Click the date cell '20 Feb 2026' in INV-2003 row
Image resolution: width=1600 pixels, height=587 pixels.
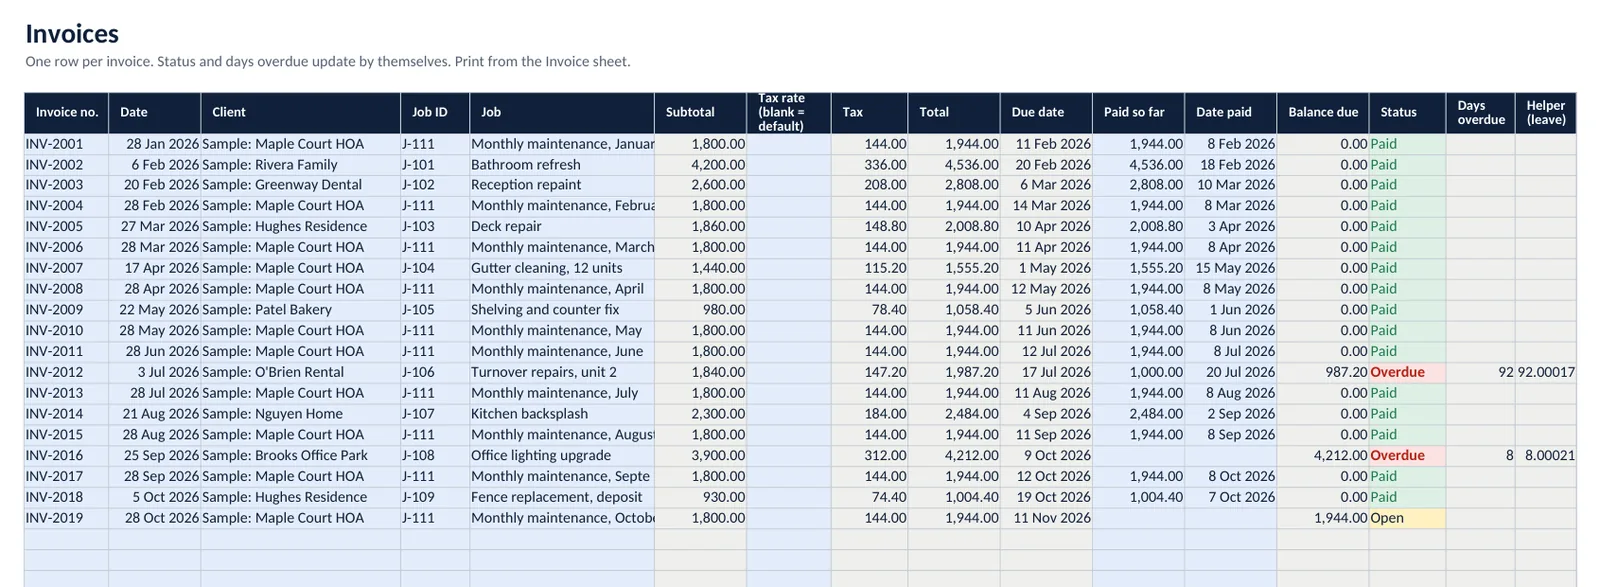pyautogui.click(x=155, y=185)
